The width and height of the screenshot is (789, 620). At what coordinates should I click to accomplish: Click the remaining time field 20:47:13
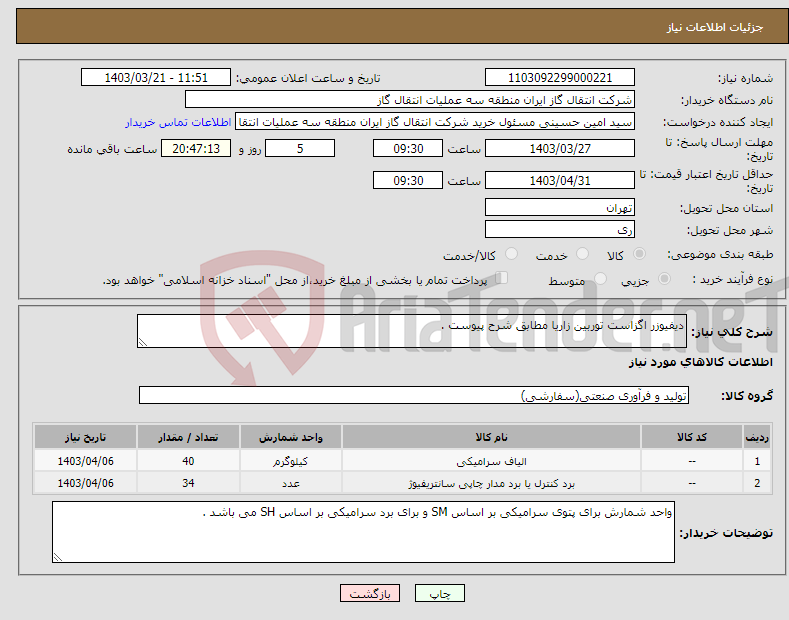pyautogui.click(x=196, y=148)
